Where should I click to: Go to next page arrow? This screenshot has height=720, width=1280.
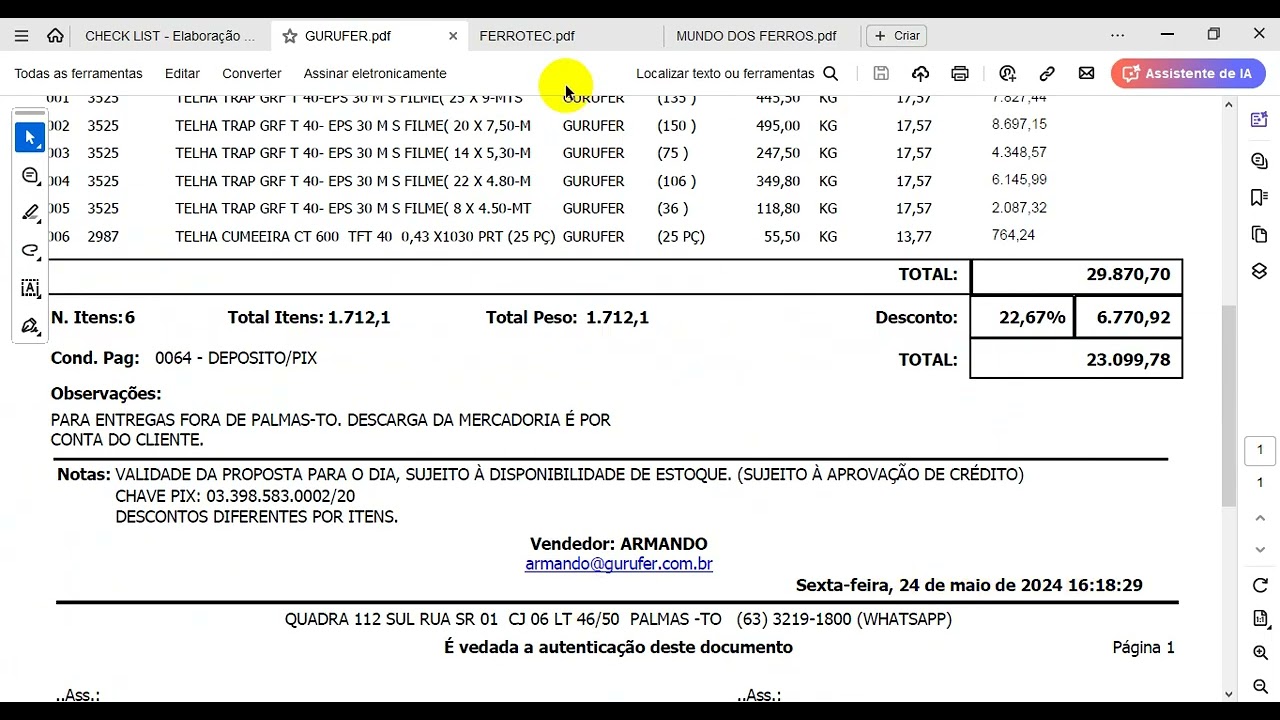(x=1260, y=550)
